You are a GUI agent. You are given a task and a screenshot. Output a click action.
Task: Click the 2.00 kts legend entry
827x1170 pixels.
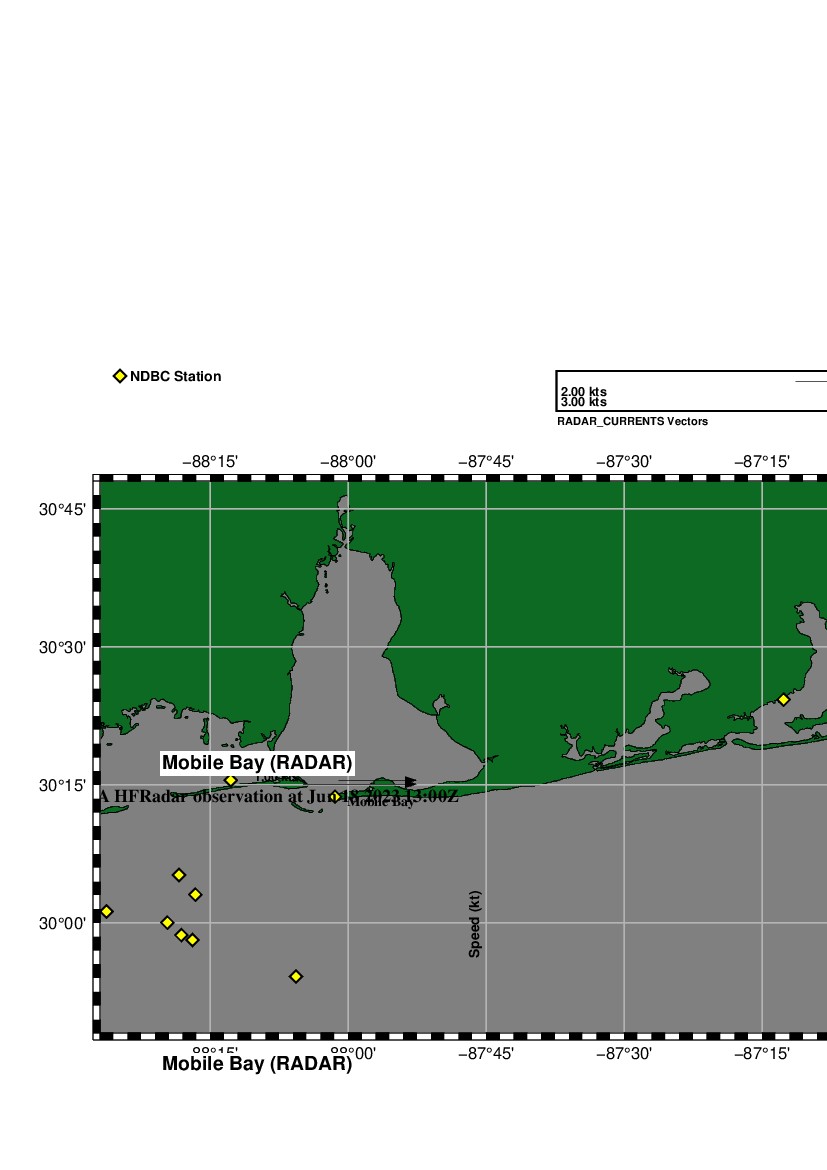[584, 392]
